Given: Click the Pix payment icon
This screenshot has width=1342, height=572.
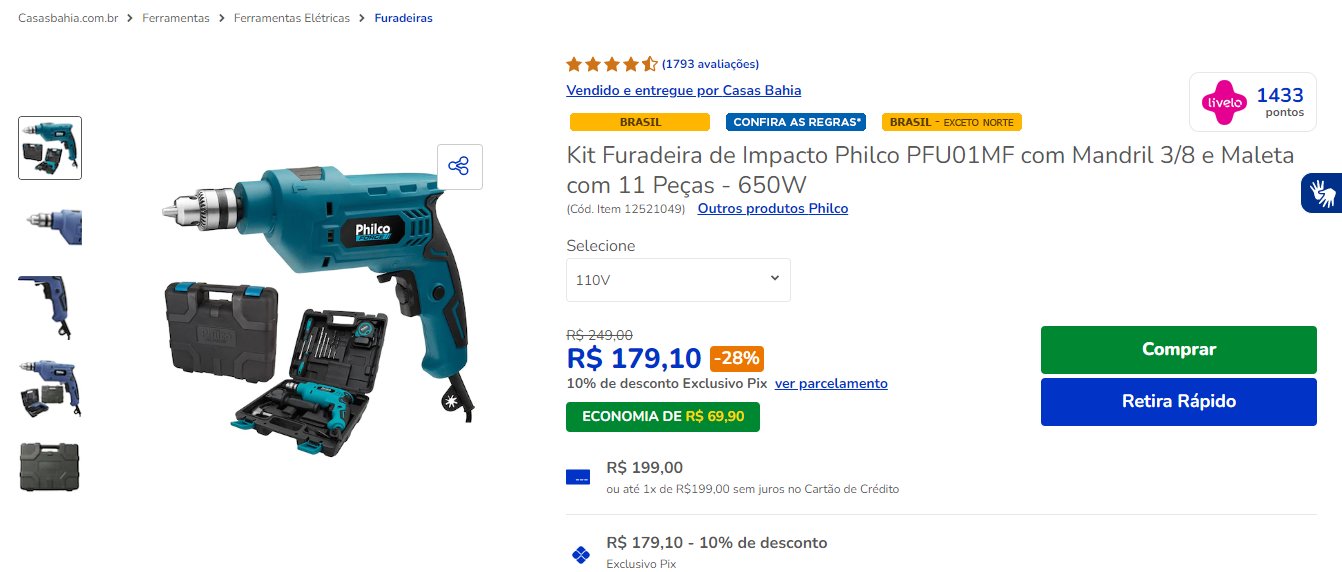Looking at the screenshot, I should [579, 553].
